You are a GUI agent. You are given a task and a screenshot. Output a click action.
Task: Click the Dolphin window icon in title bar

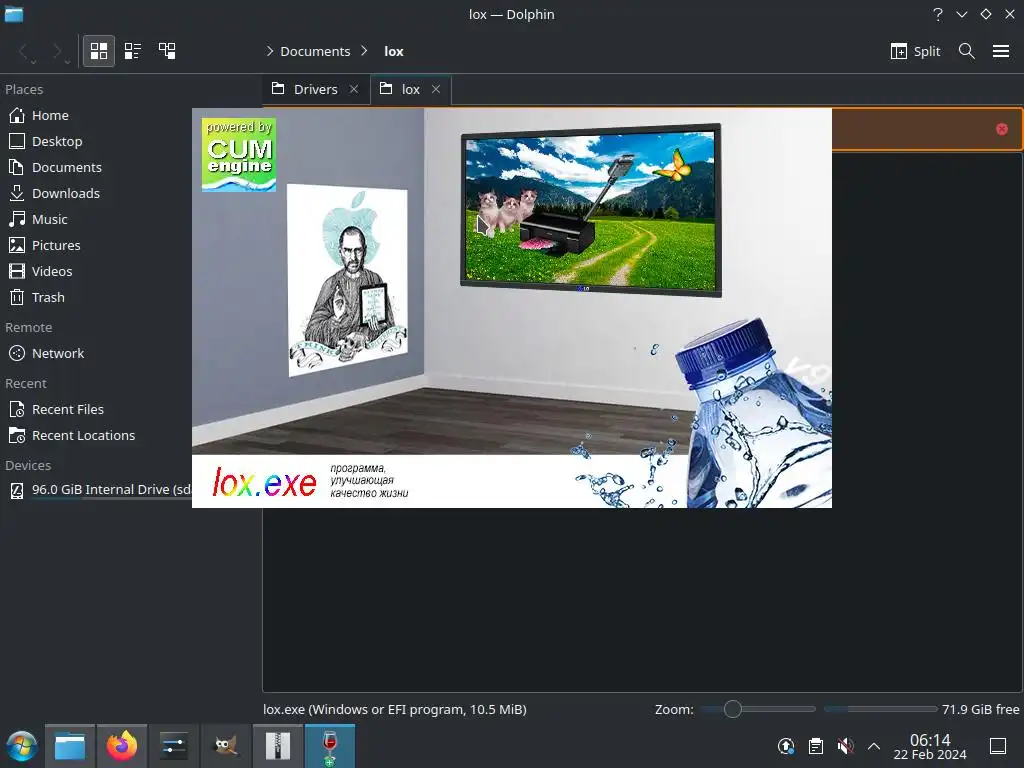coord(14,14)
